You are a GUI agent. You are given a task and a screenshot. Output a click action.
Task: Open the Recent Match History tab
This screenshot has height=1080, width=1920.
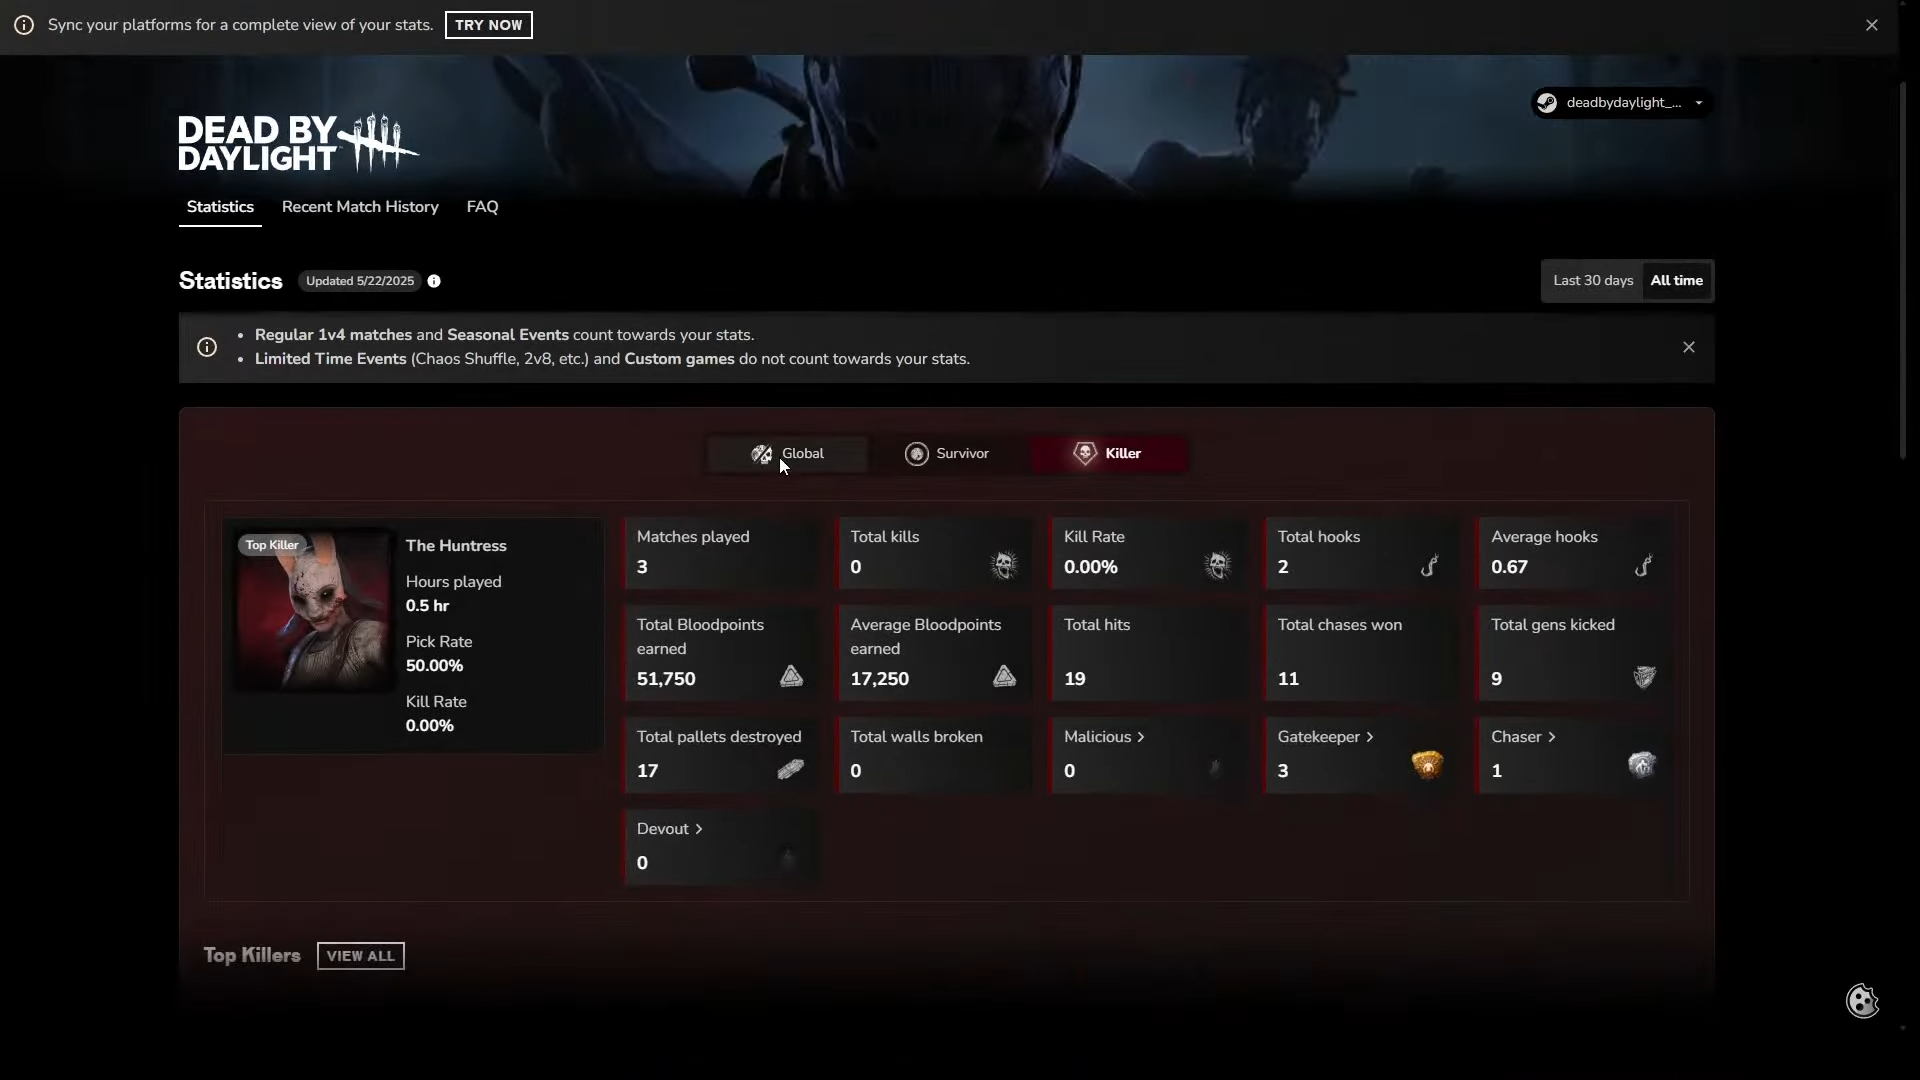point(360,207)
